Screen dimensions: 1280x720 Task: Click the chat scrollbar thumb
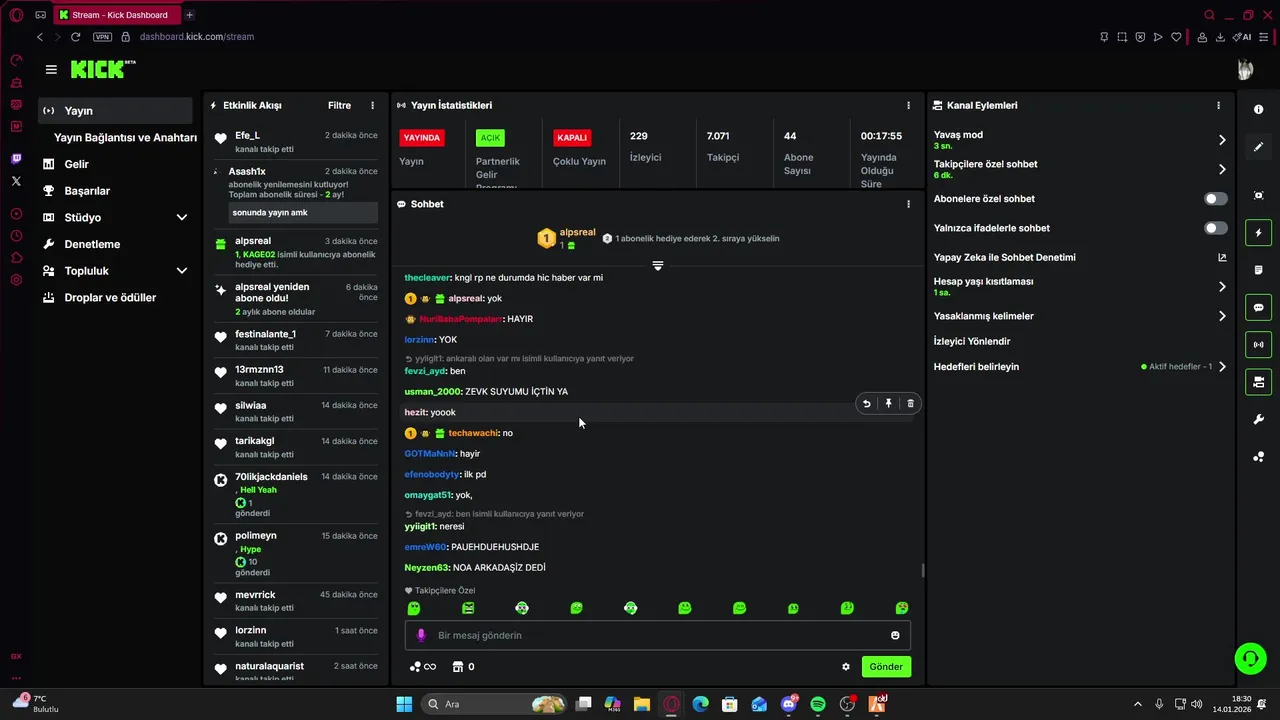point(922,570)
